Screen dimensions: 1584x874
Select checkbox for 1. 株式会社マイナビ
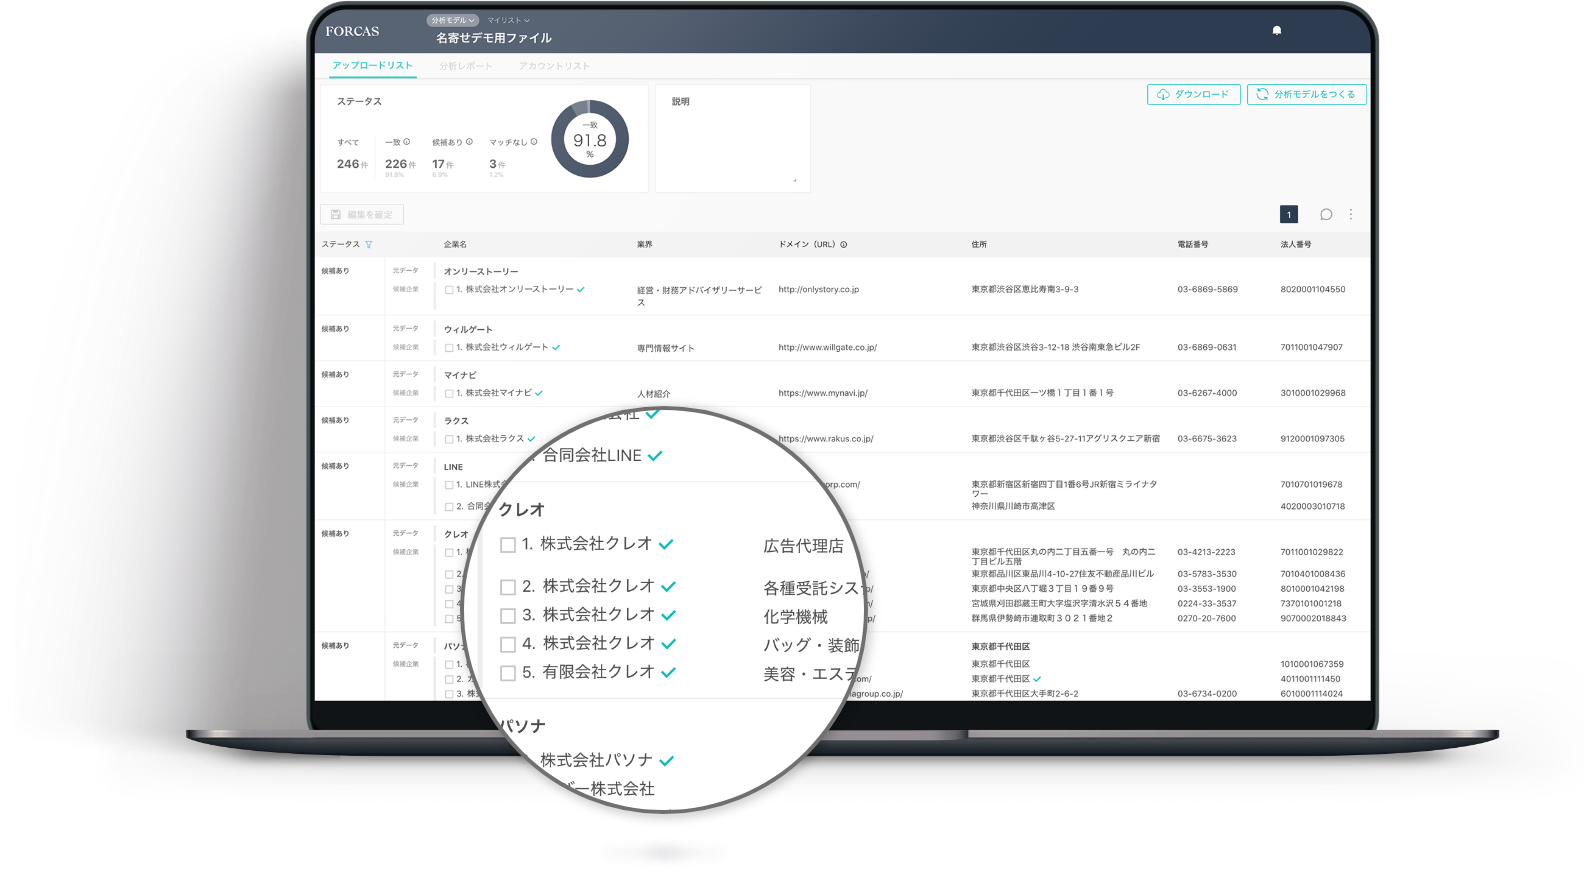point(449,393)
